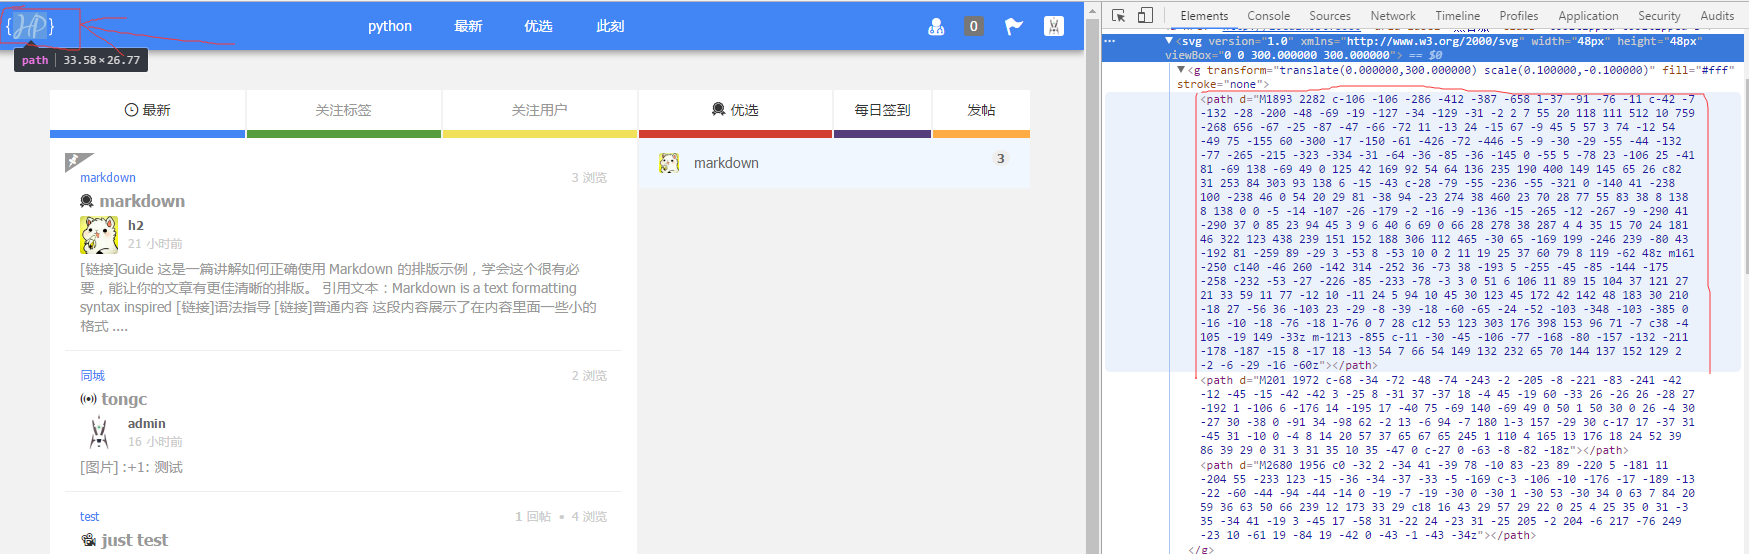Image resolution: width=1749 pixels, height=554 pixels.
Task: Open the 同城 tag link
Action: [x=92, y=376]
